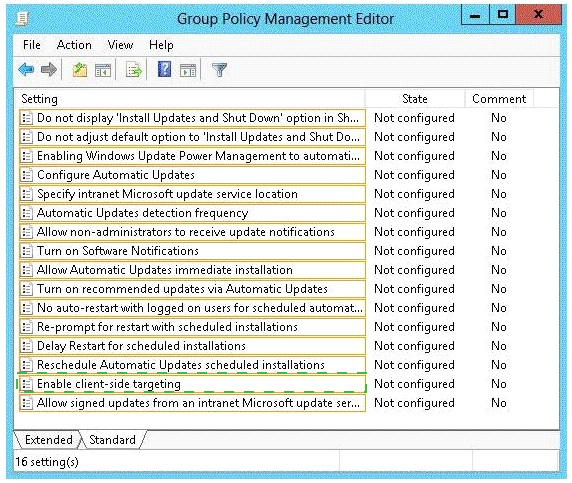Open the Help question mark icon
This screenshot has width=572, height=483.
point(165,69)
